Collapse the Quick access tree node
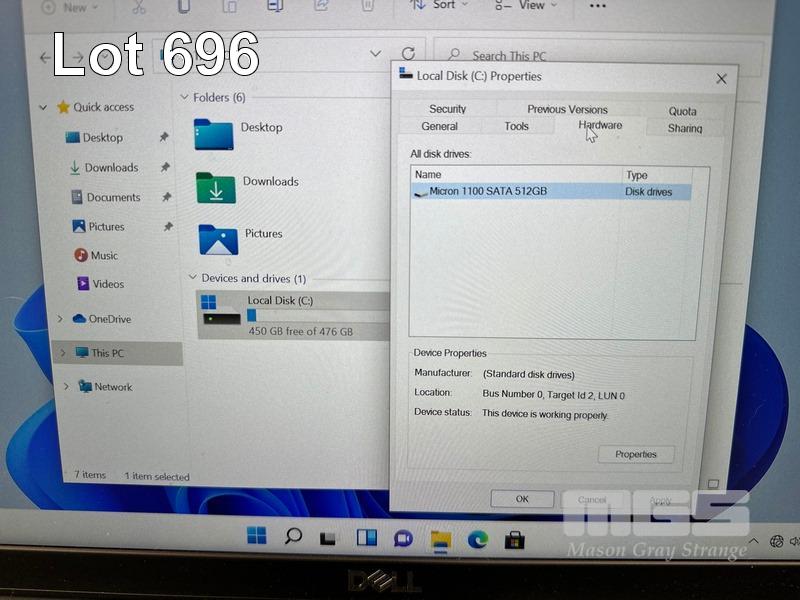 click(43, 108)
